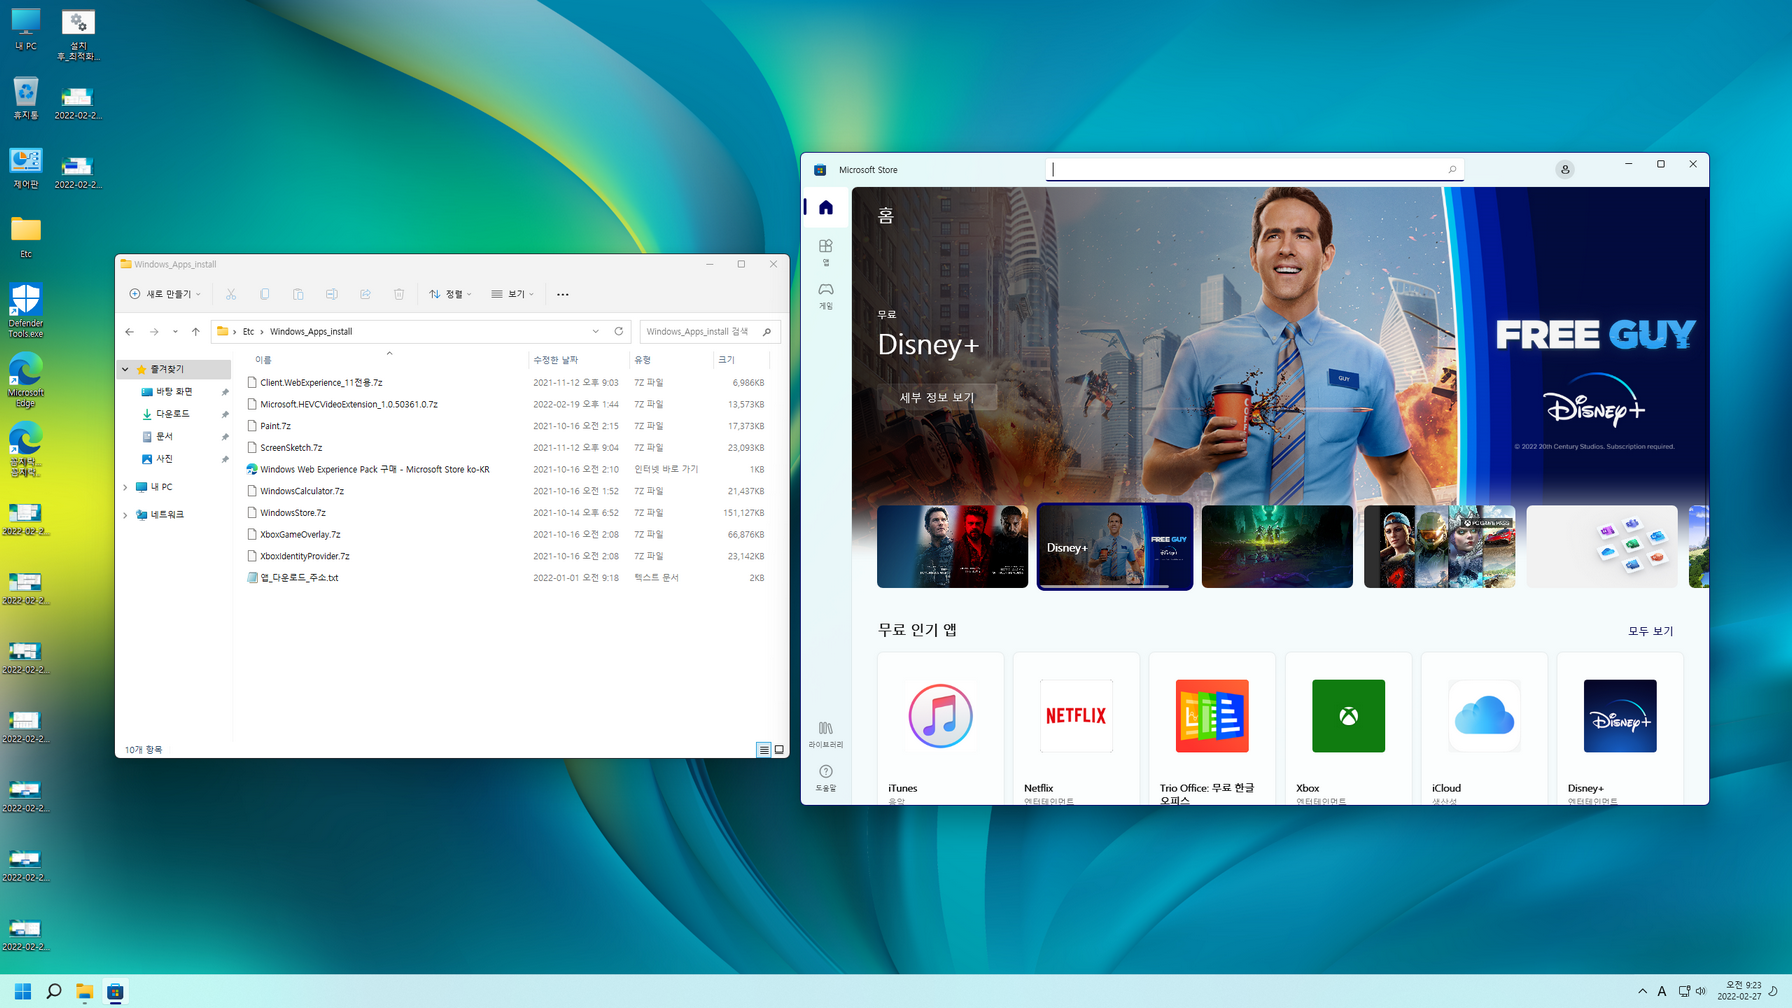
Task: Select the first movie posters carousel thumbnail
Action: click(x=952, y=546)
